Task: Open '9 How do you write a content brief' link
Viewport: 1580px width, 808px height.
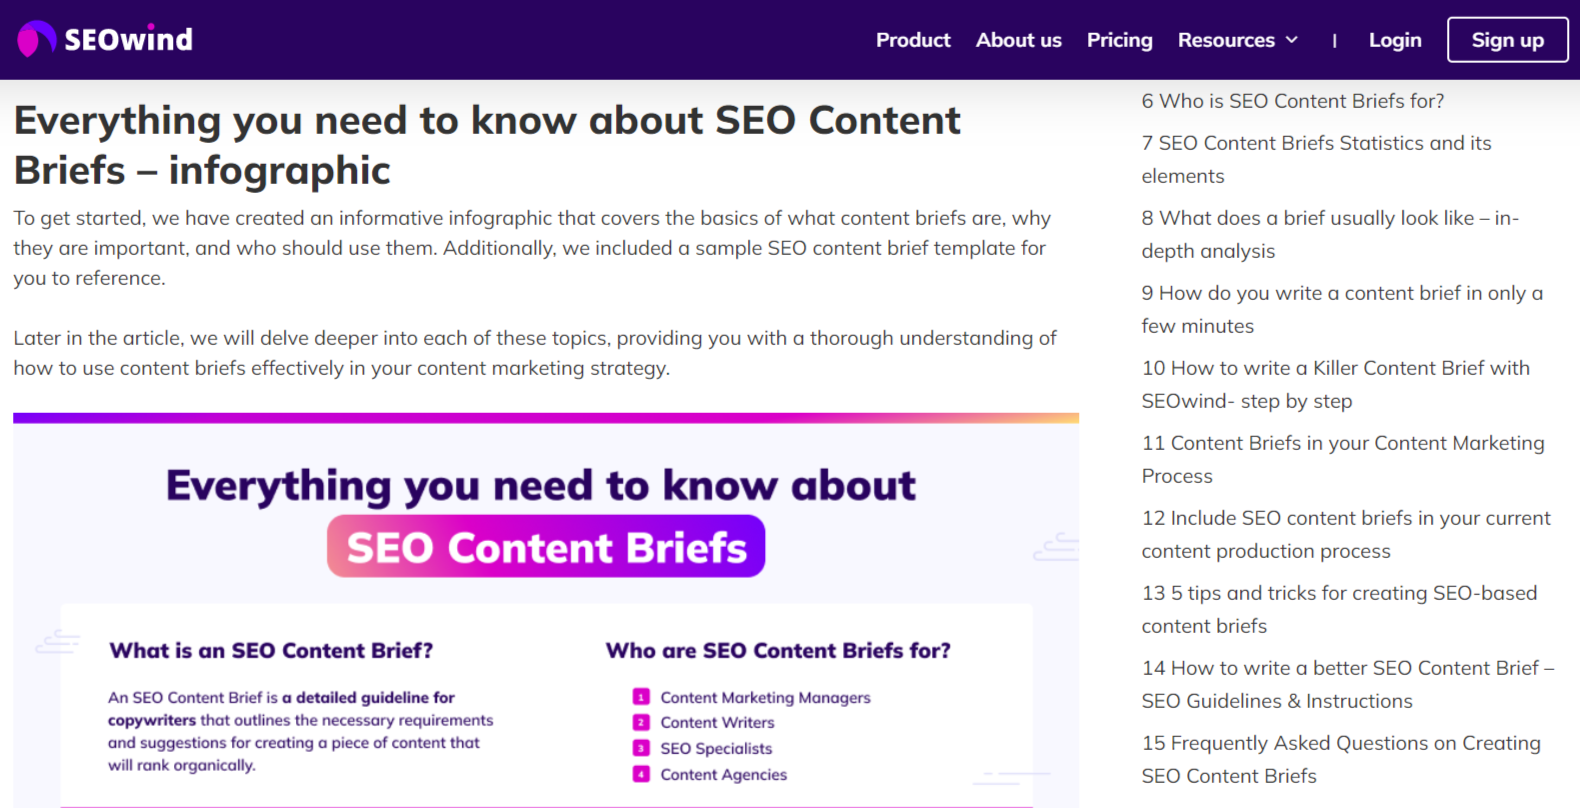Action: [1342, 309]
